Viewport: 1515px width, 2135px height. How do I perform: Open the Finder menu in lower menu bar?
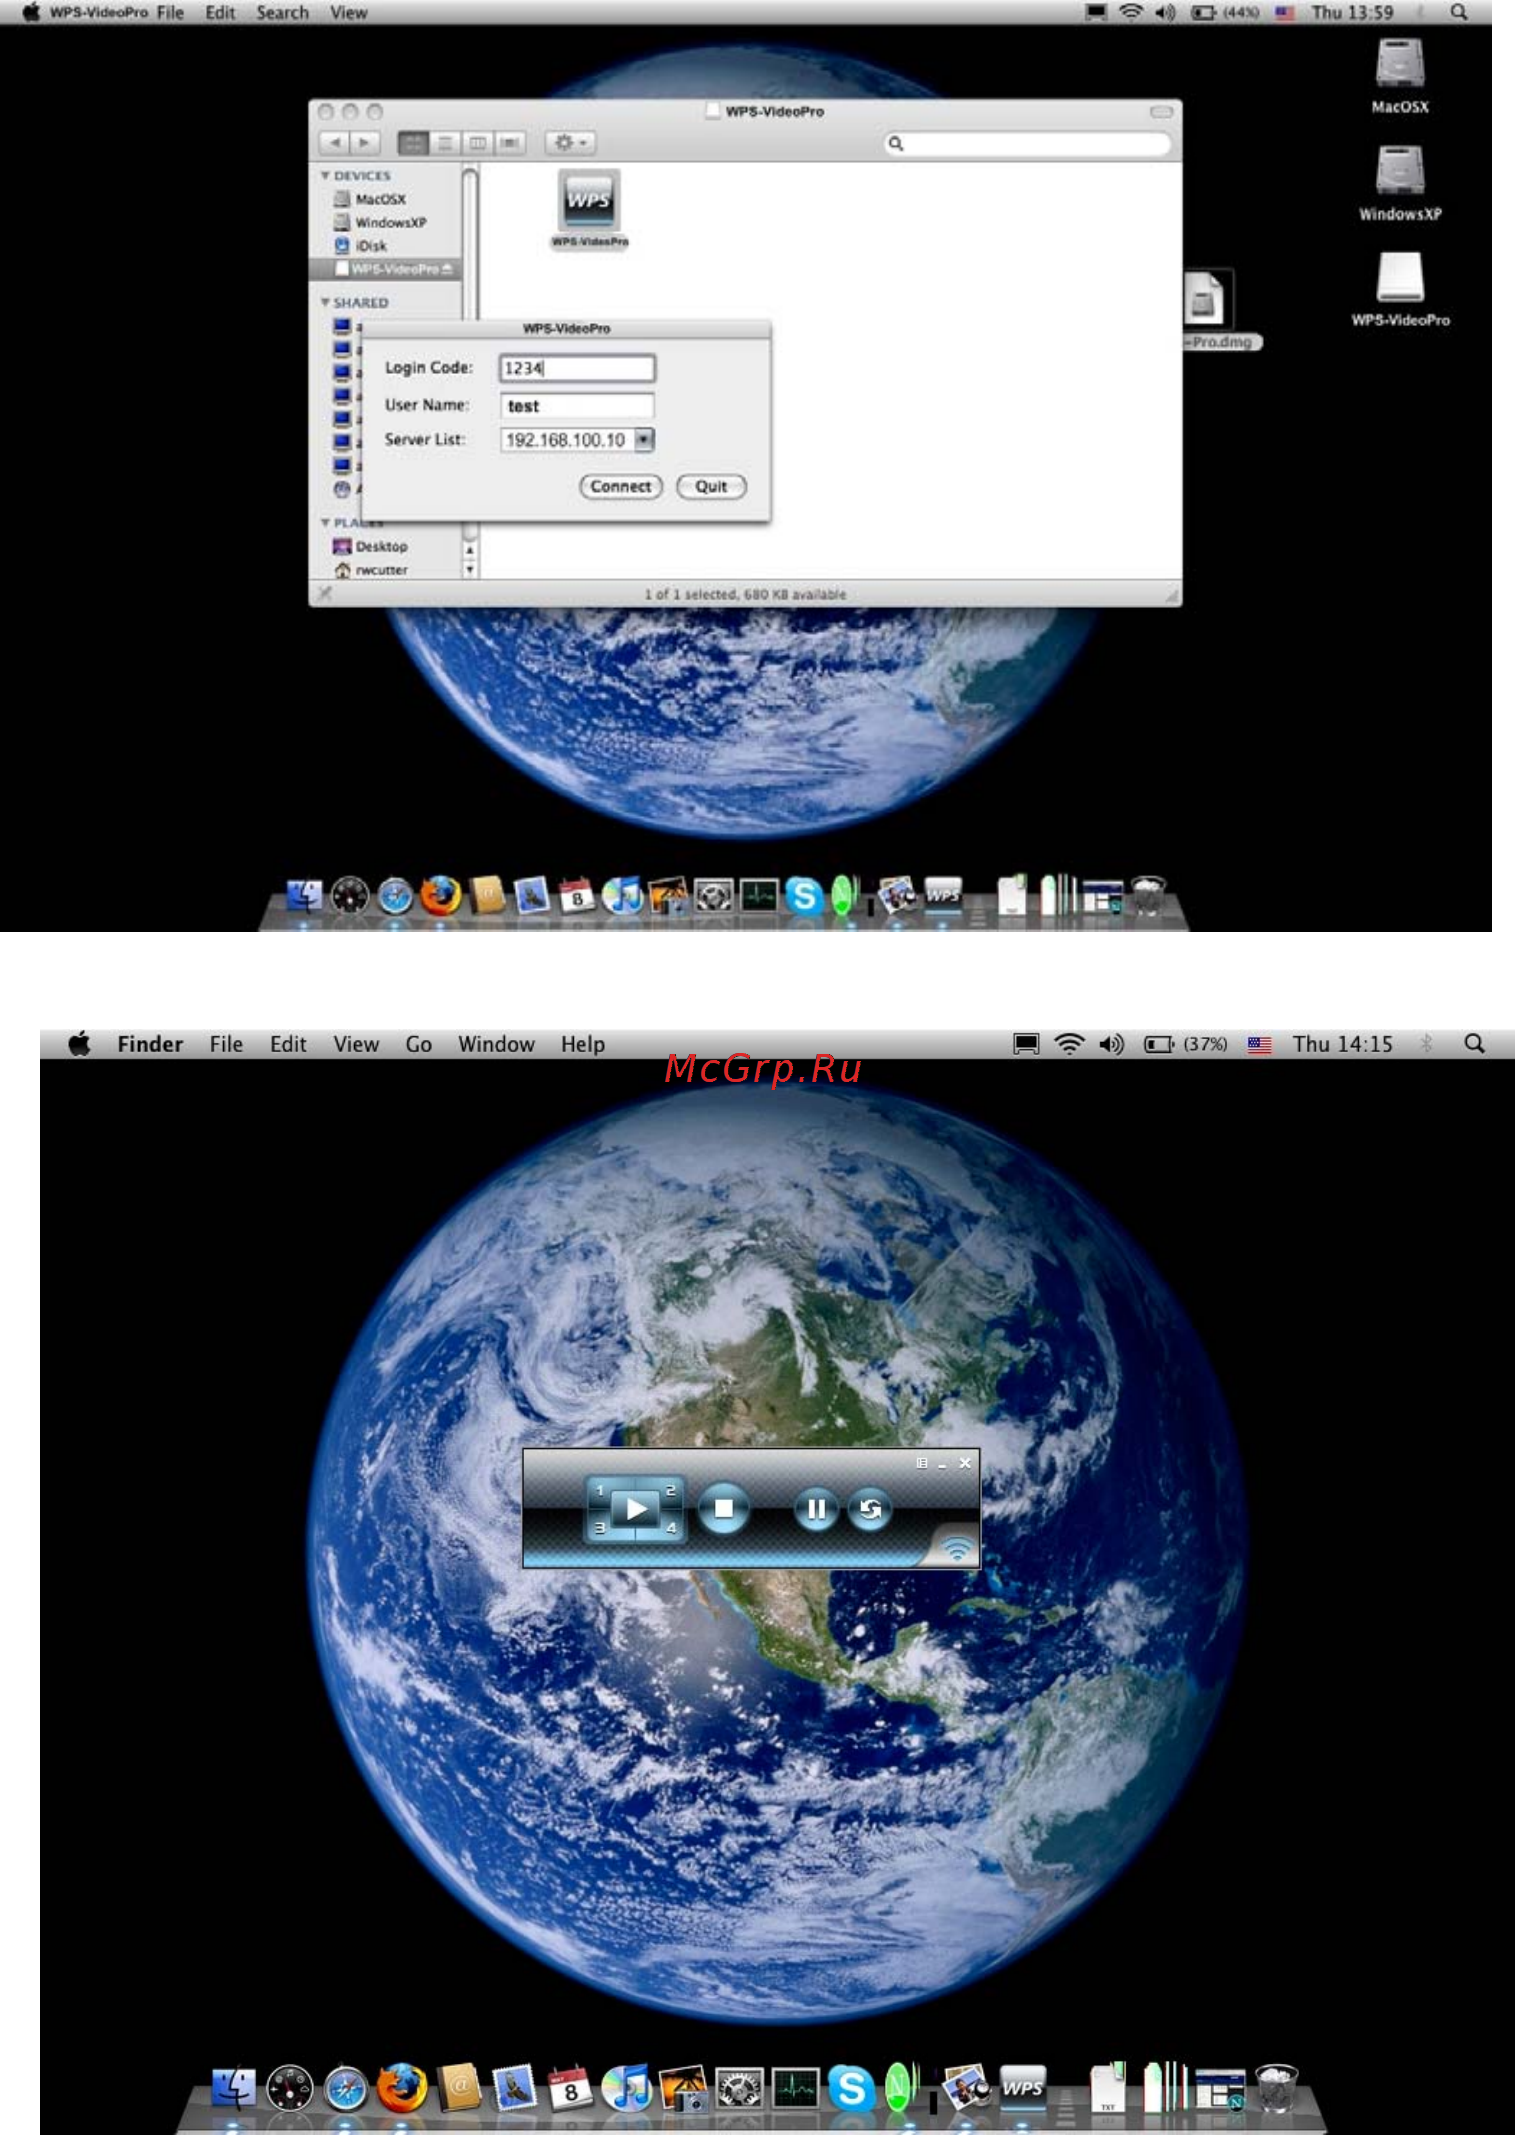[150, 1044]
